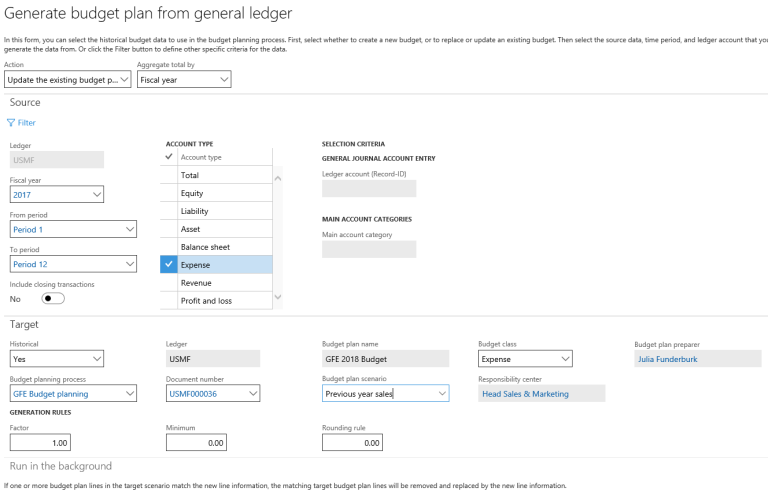Toggle the checked Expense account type row
This screenshot has height=495, width=768.
[168, 265]
